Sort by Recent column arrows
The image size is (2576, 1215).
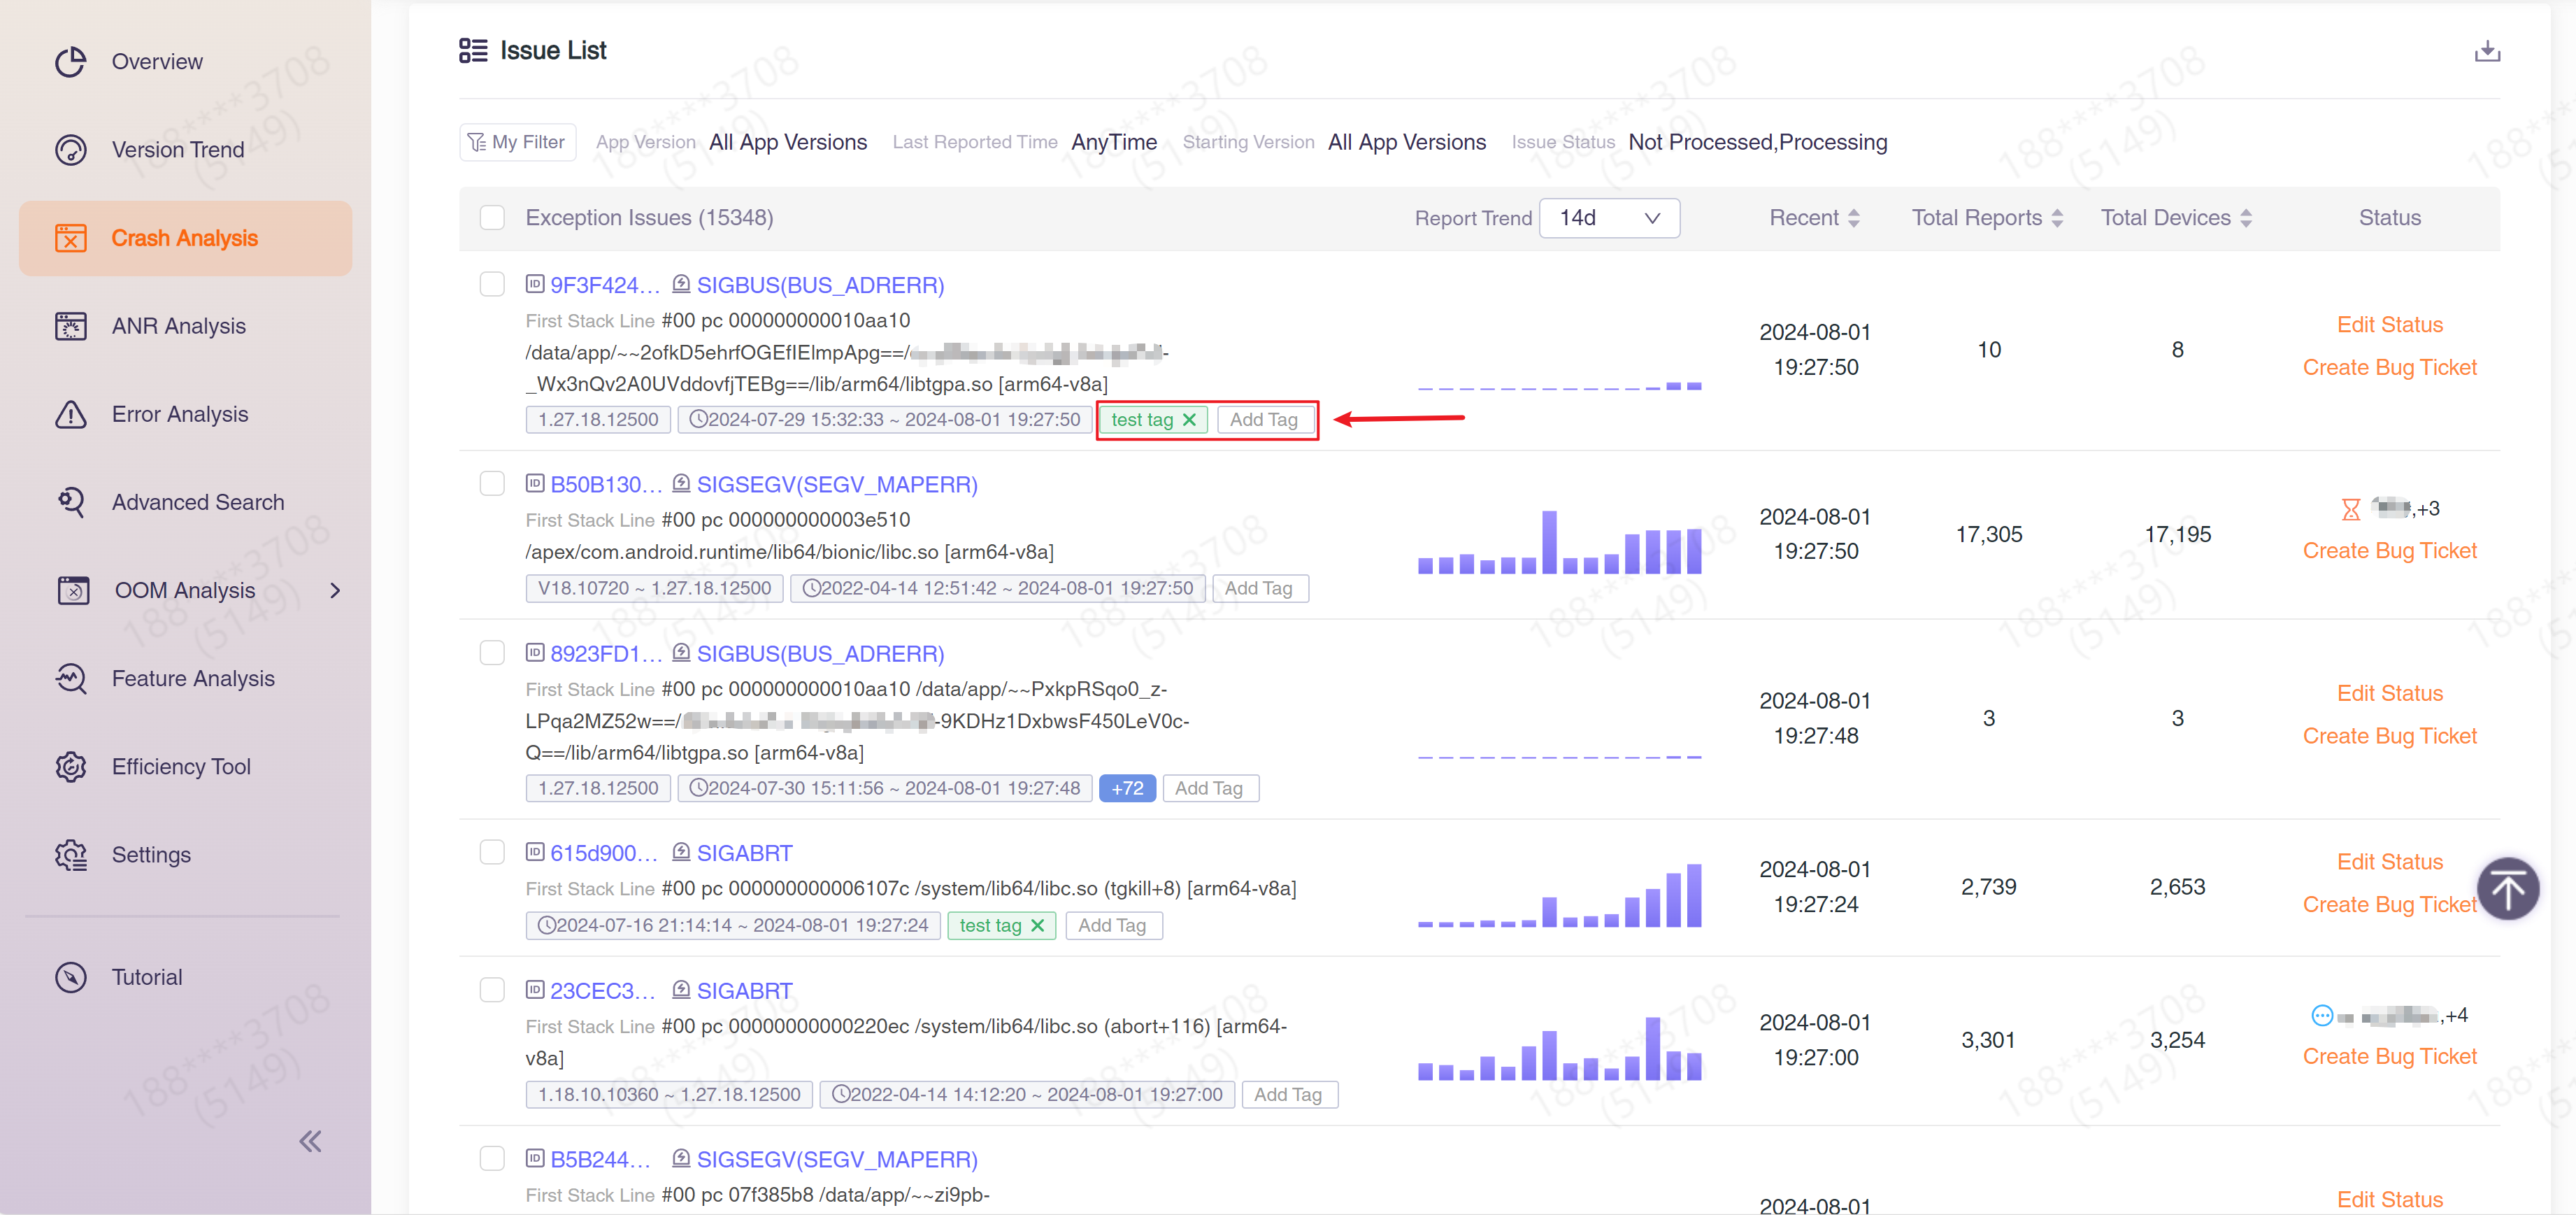[x=1853, y=218]
